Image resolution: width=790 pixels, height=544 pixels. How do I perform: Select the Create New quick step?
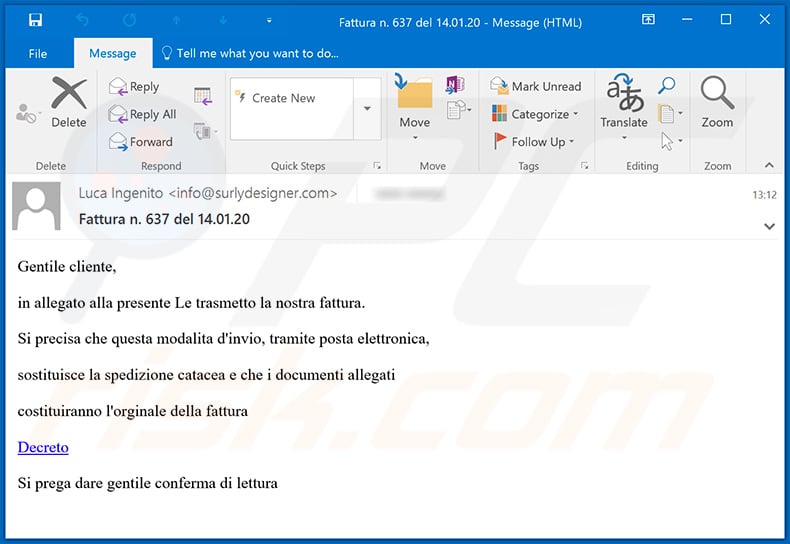pos(291,98)
